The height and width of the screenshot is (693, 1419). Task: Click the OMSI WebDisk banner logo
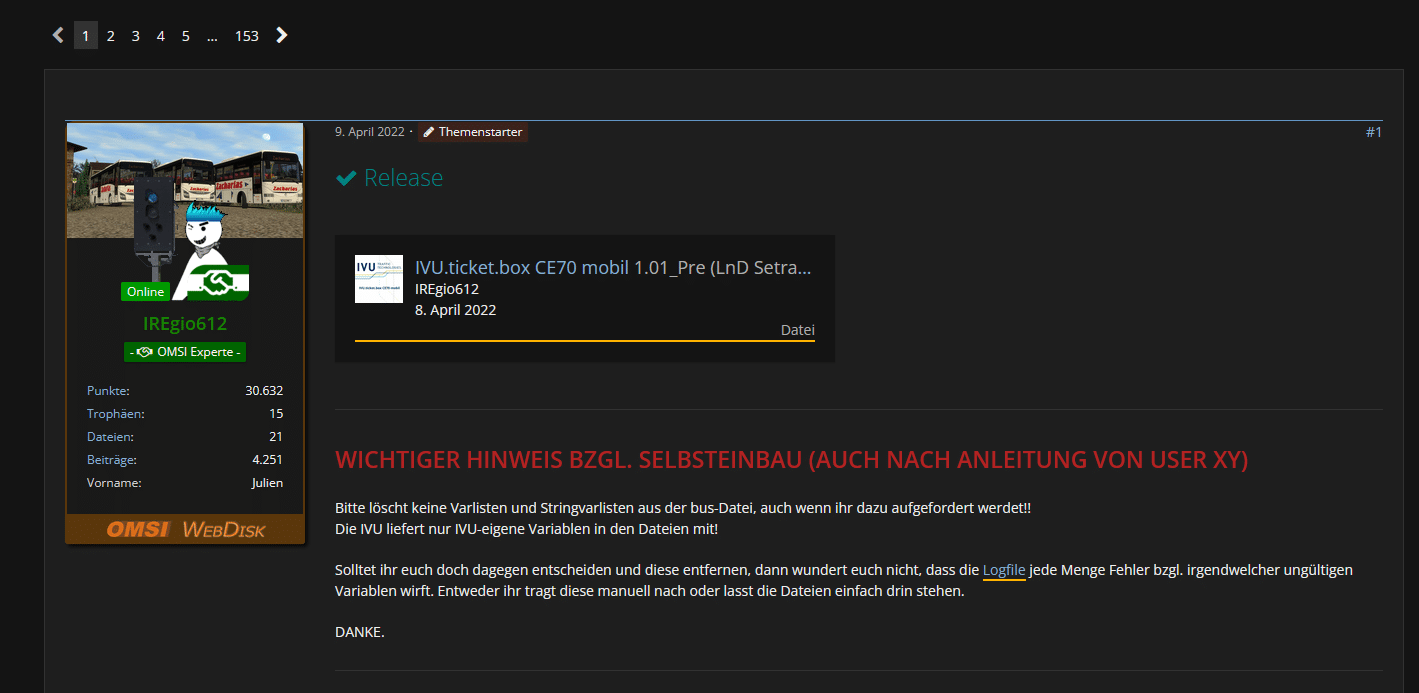pyautogui.click(x=185, y=529)
